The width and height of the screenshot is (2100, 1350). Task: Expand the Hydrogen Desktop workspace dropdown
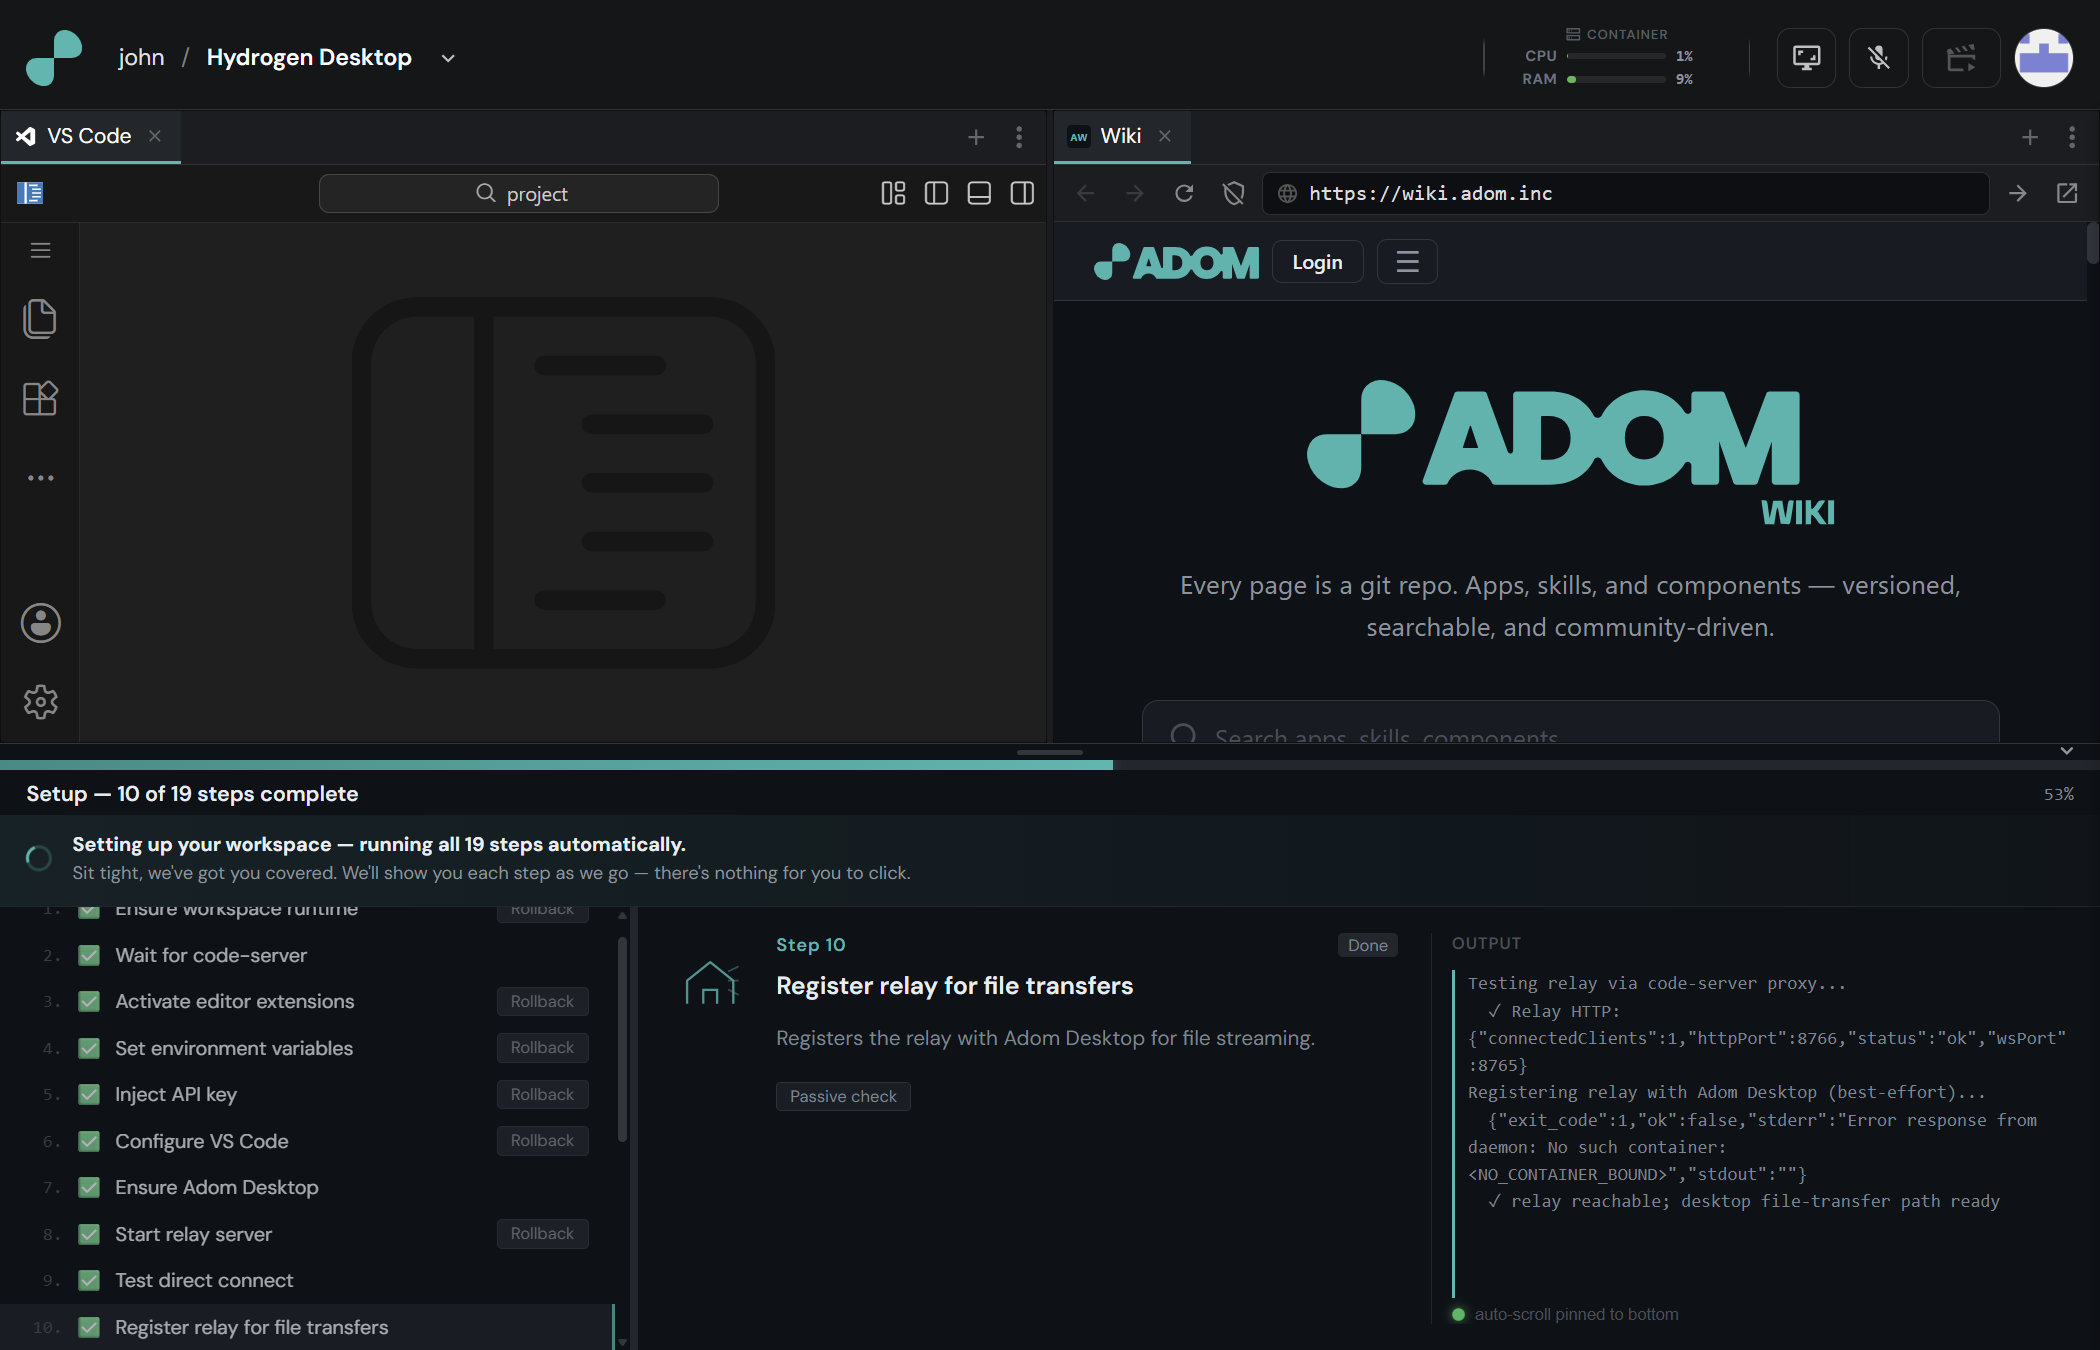448,58
